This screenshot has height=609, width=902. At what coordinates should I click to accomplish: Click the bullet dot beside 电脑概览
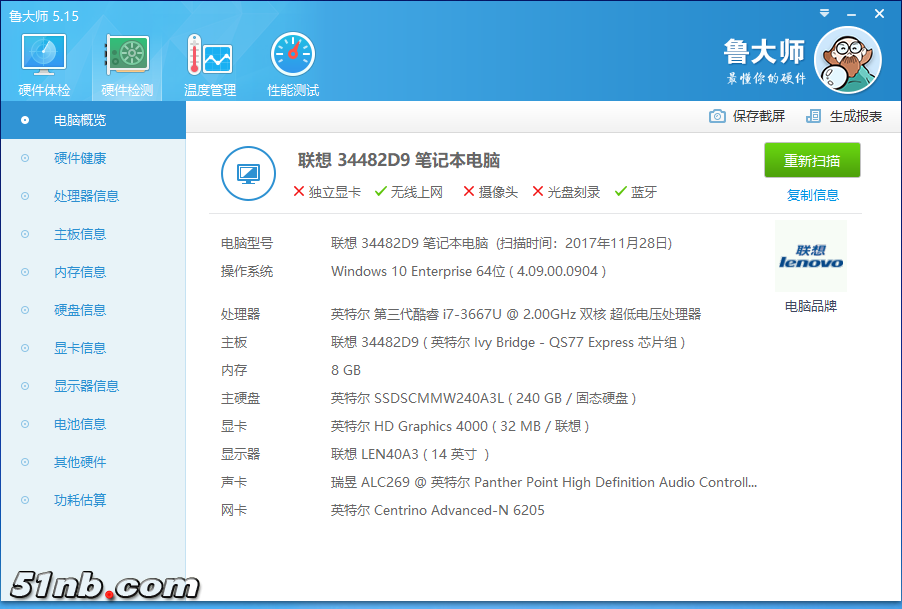coord(24,120)
